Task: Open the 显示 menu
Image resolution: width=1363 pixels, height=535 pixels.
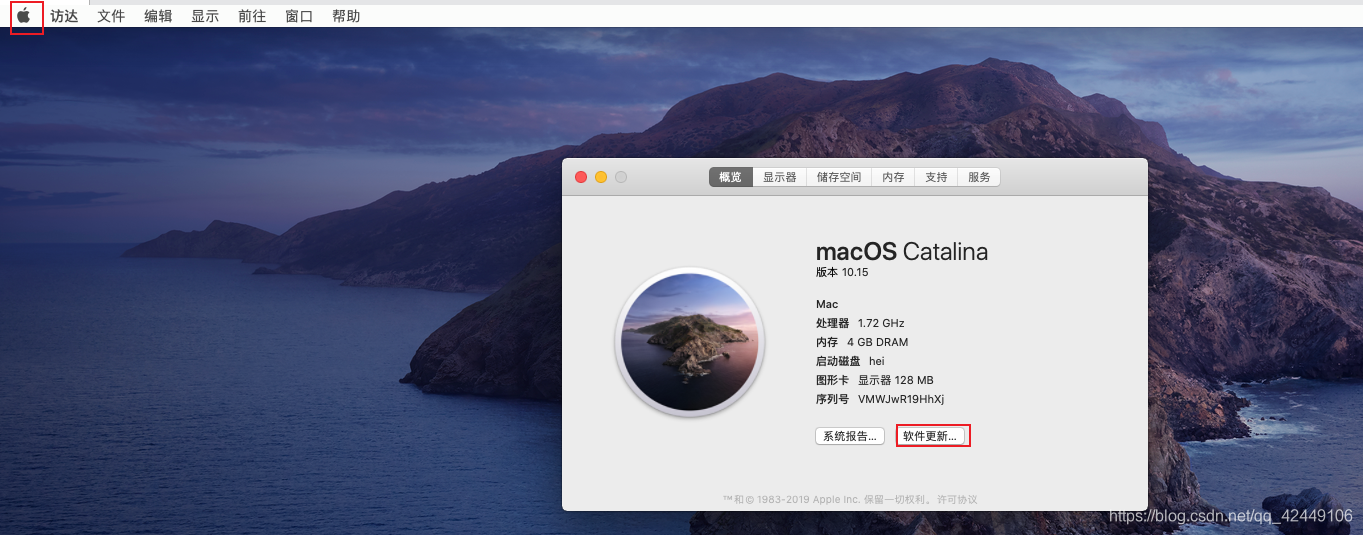Action: coord(205,16)
